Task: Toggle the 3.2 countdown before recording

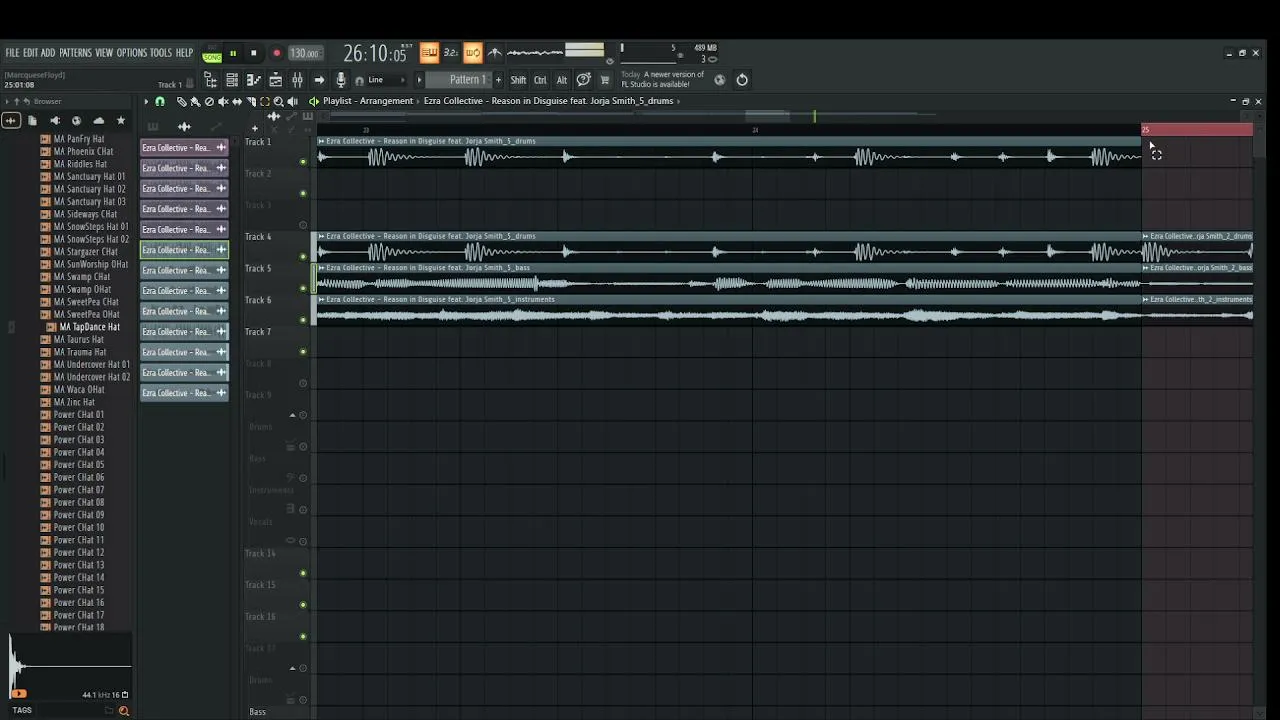Action: click(451, 53)
